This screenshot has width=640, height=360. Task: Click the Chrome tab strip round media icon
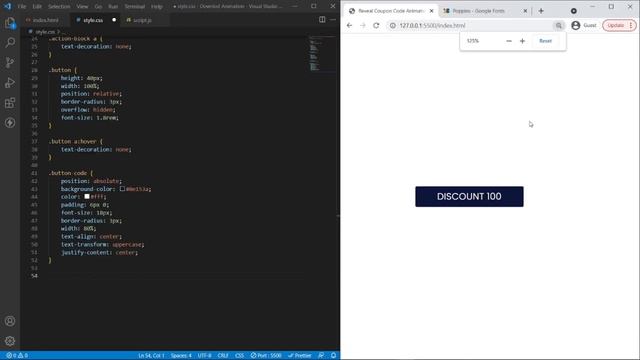point(573,11)
